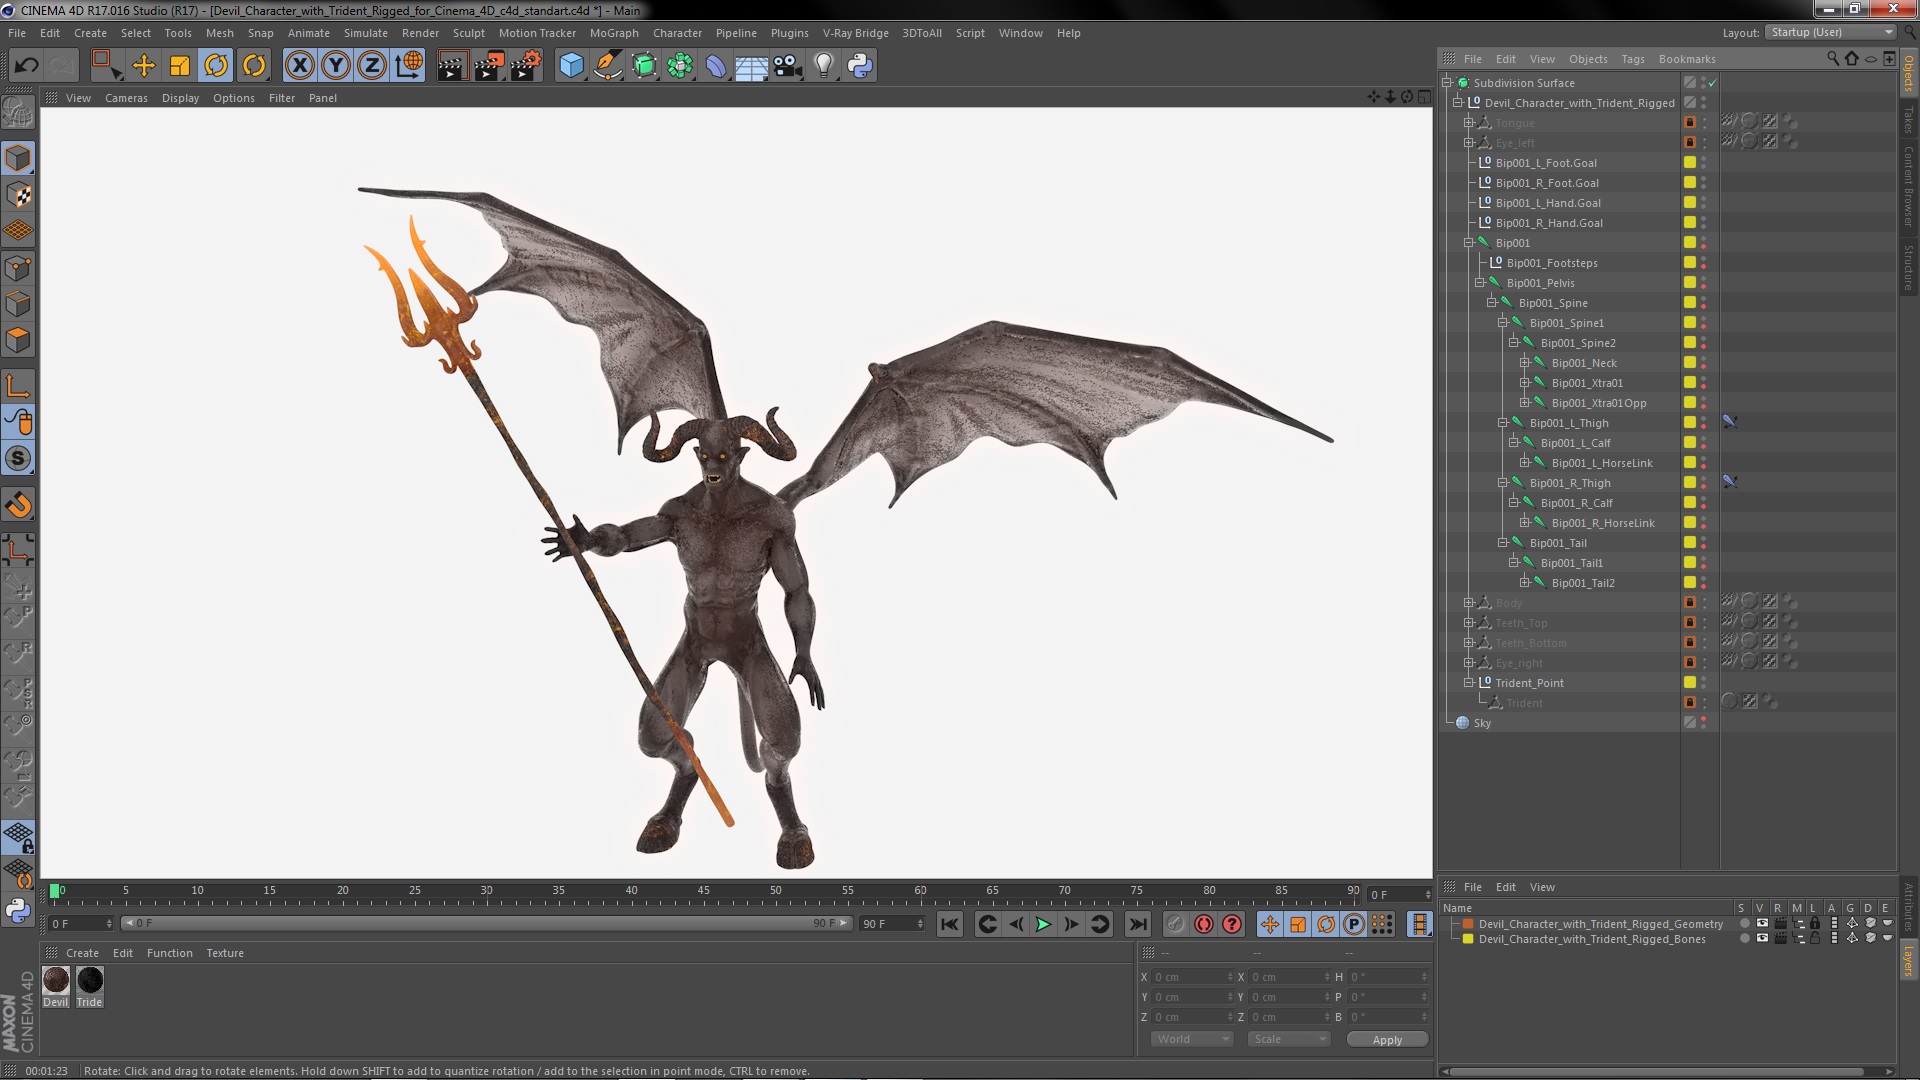The image size is (1920, 1080).
Task: Toggle Autokeying red button
Action: pos(1204,924)
